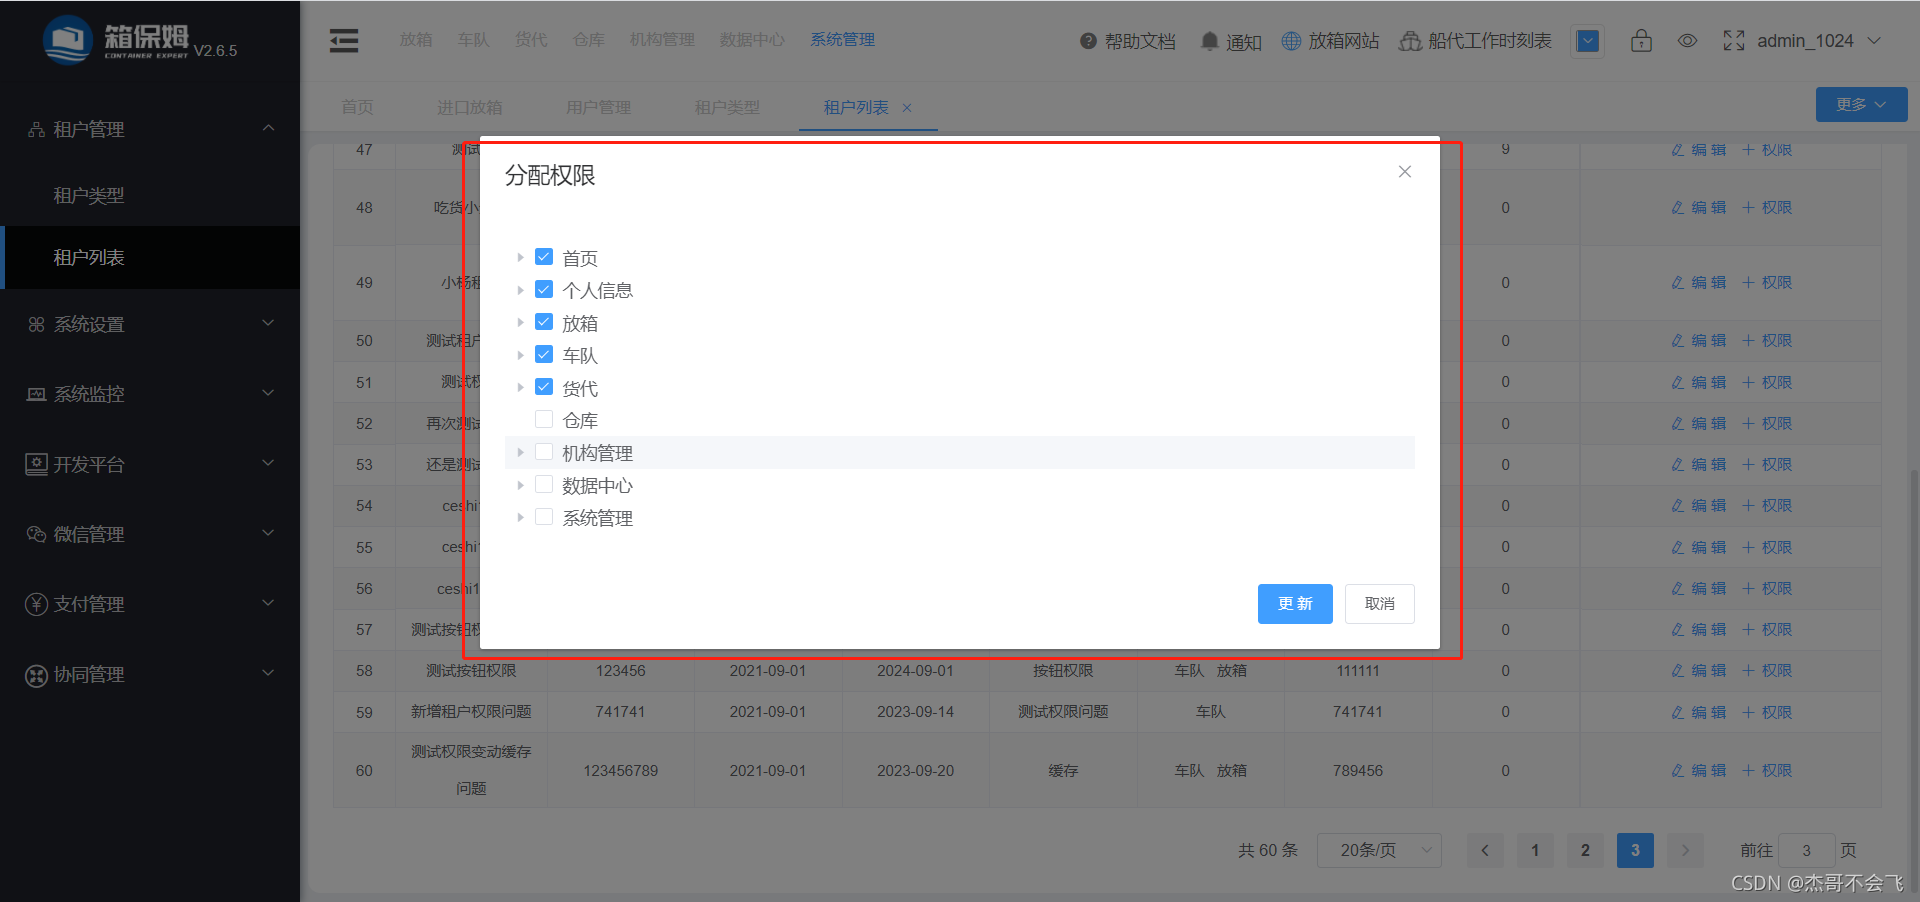Check the 机构管理 permission checkbox
This screenshot has width=1920, height=902.
pos(544,452)
